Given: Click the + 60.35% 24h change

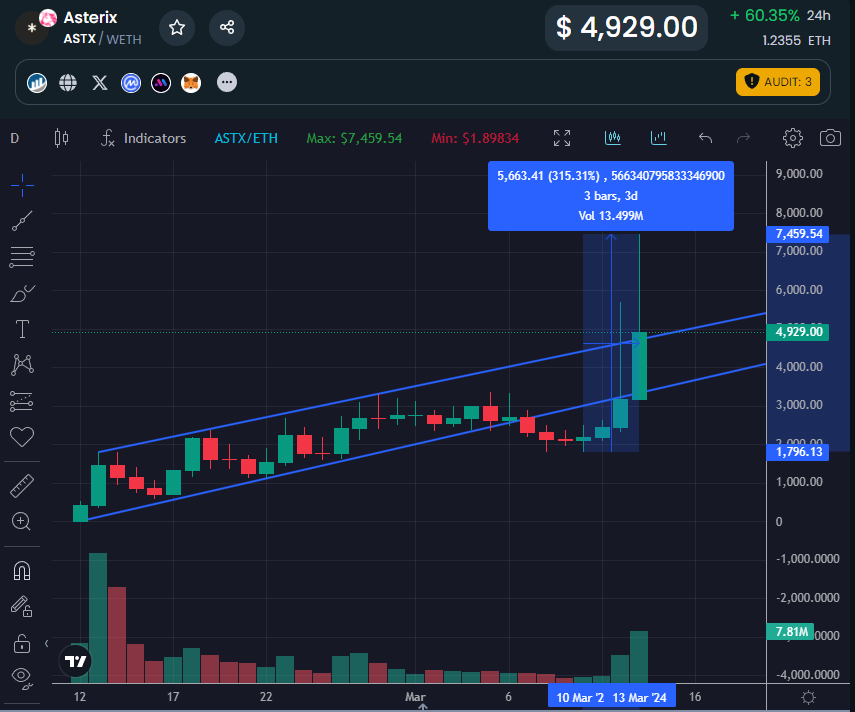Looking at the screenshot, I should (x=780, y=16).
